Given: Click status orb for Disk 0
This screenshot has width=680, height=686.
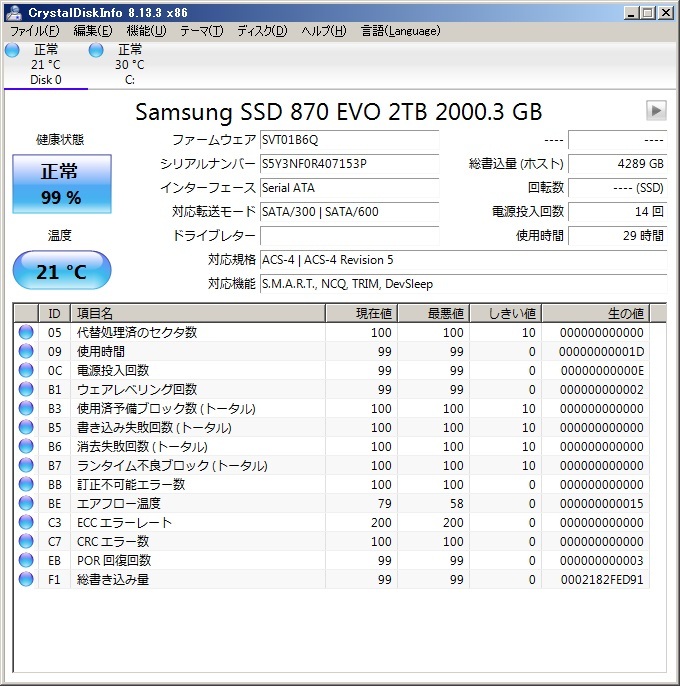Looking at the screenshot, I should (x=12, y=50).
